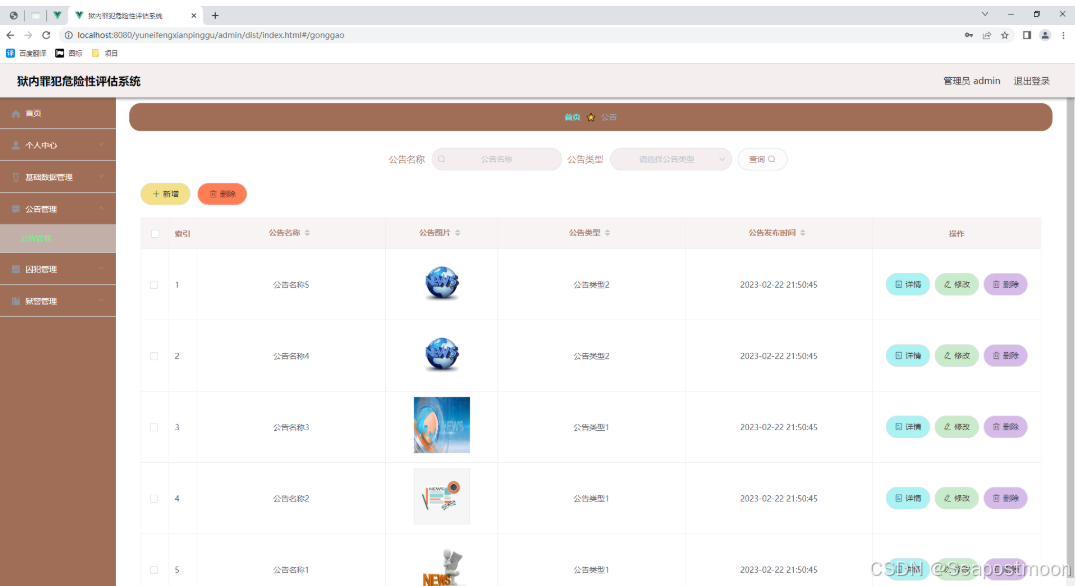The height and width of the screenshot is (586, 1075).
Task: Toggle the select-all checkbox in table header
Action: click(x=153, y=232)
